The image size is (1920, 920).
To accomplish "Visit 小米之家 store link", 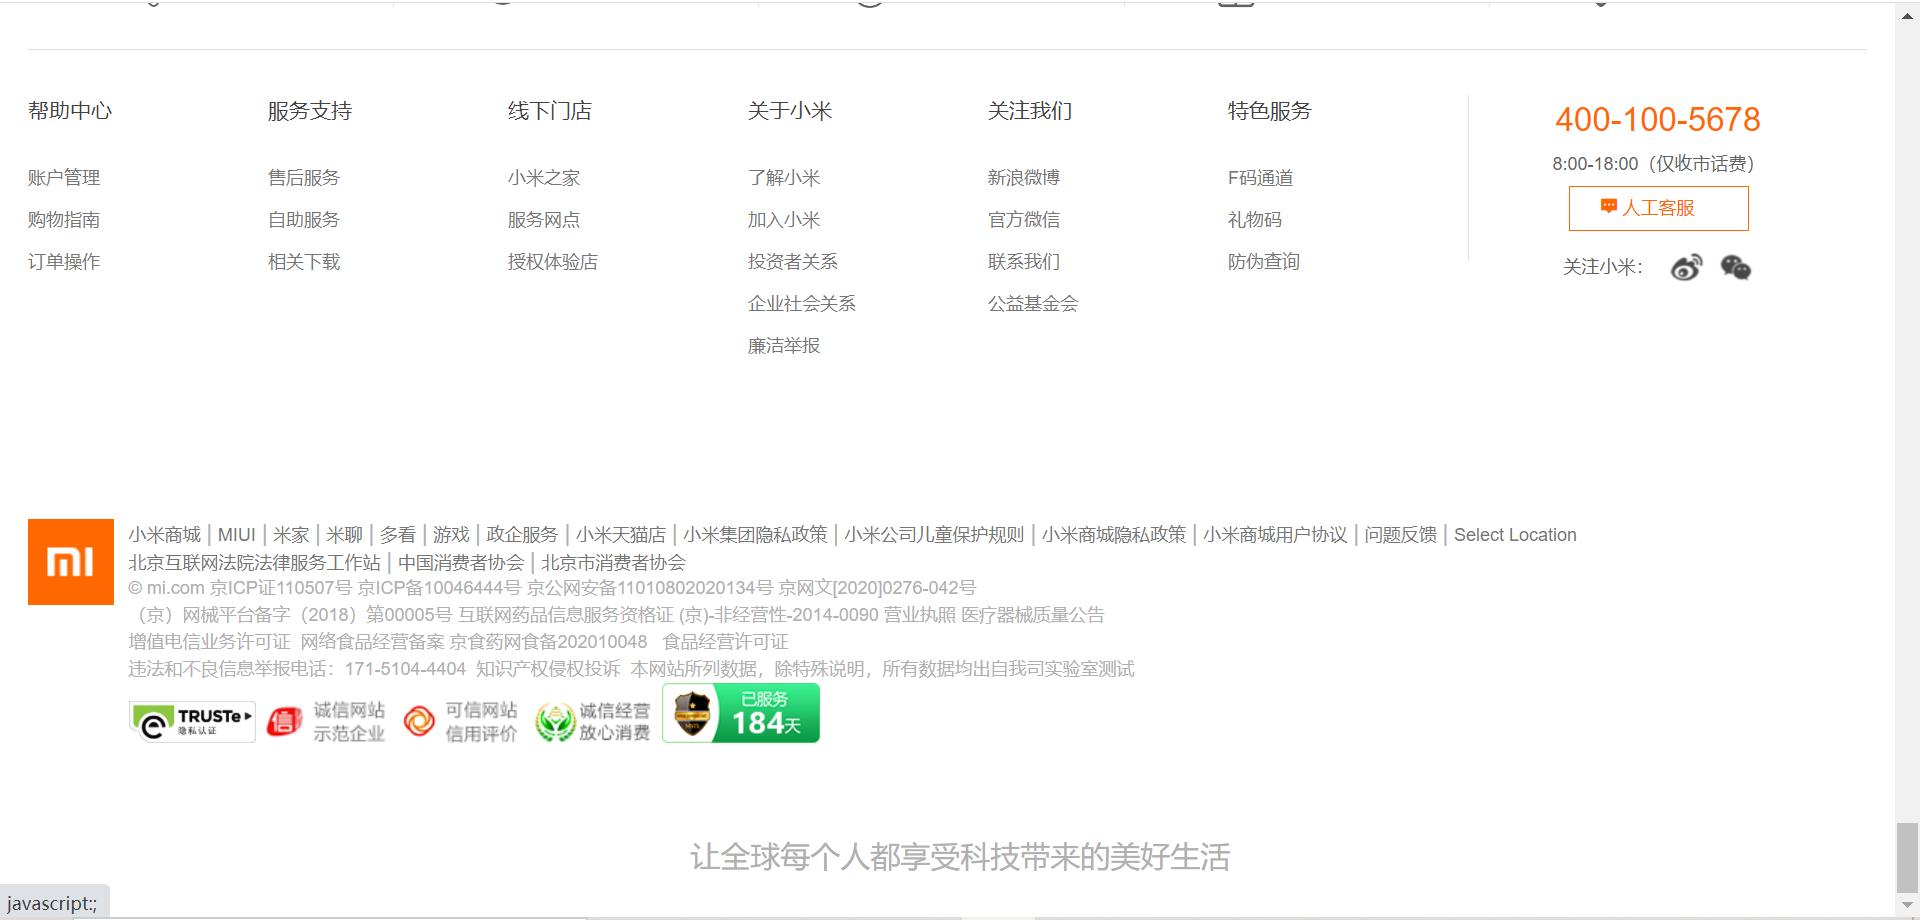I will tap(544, 178).
